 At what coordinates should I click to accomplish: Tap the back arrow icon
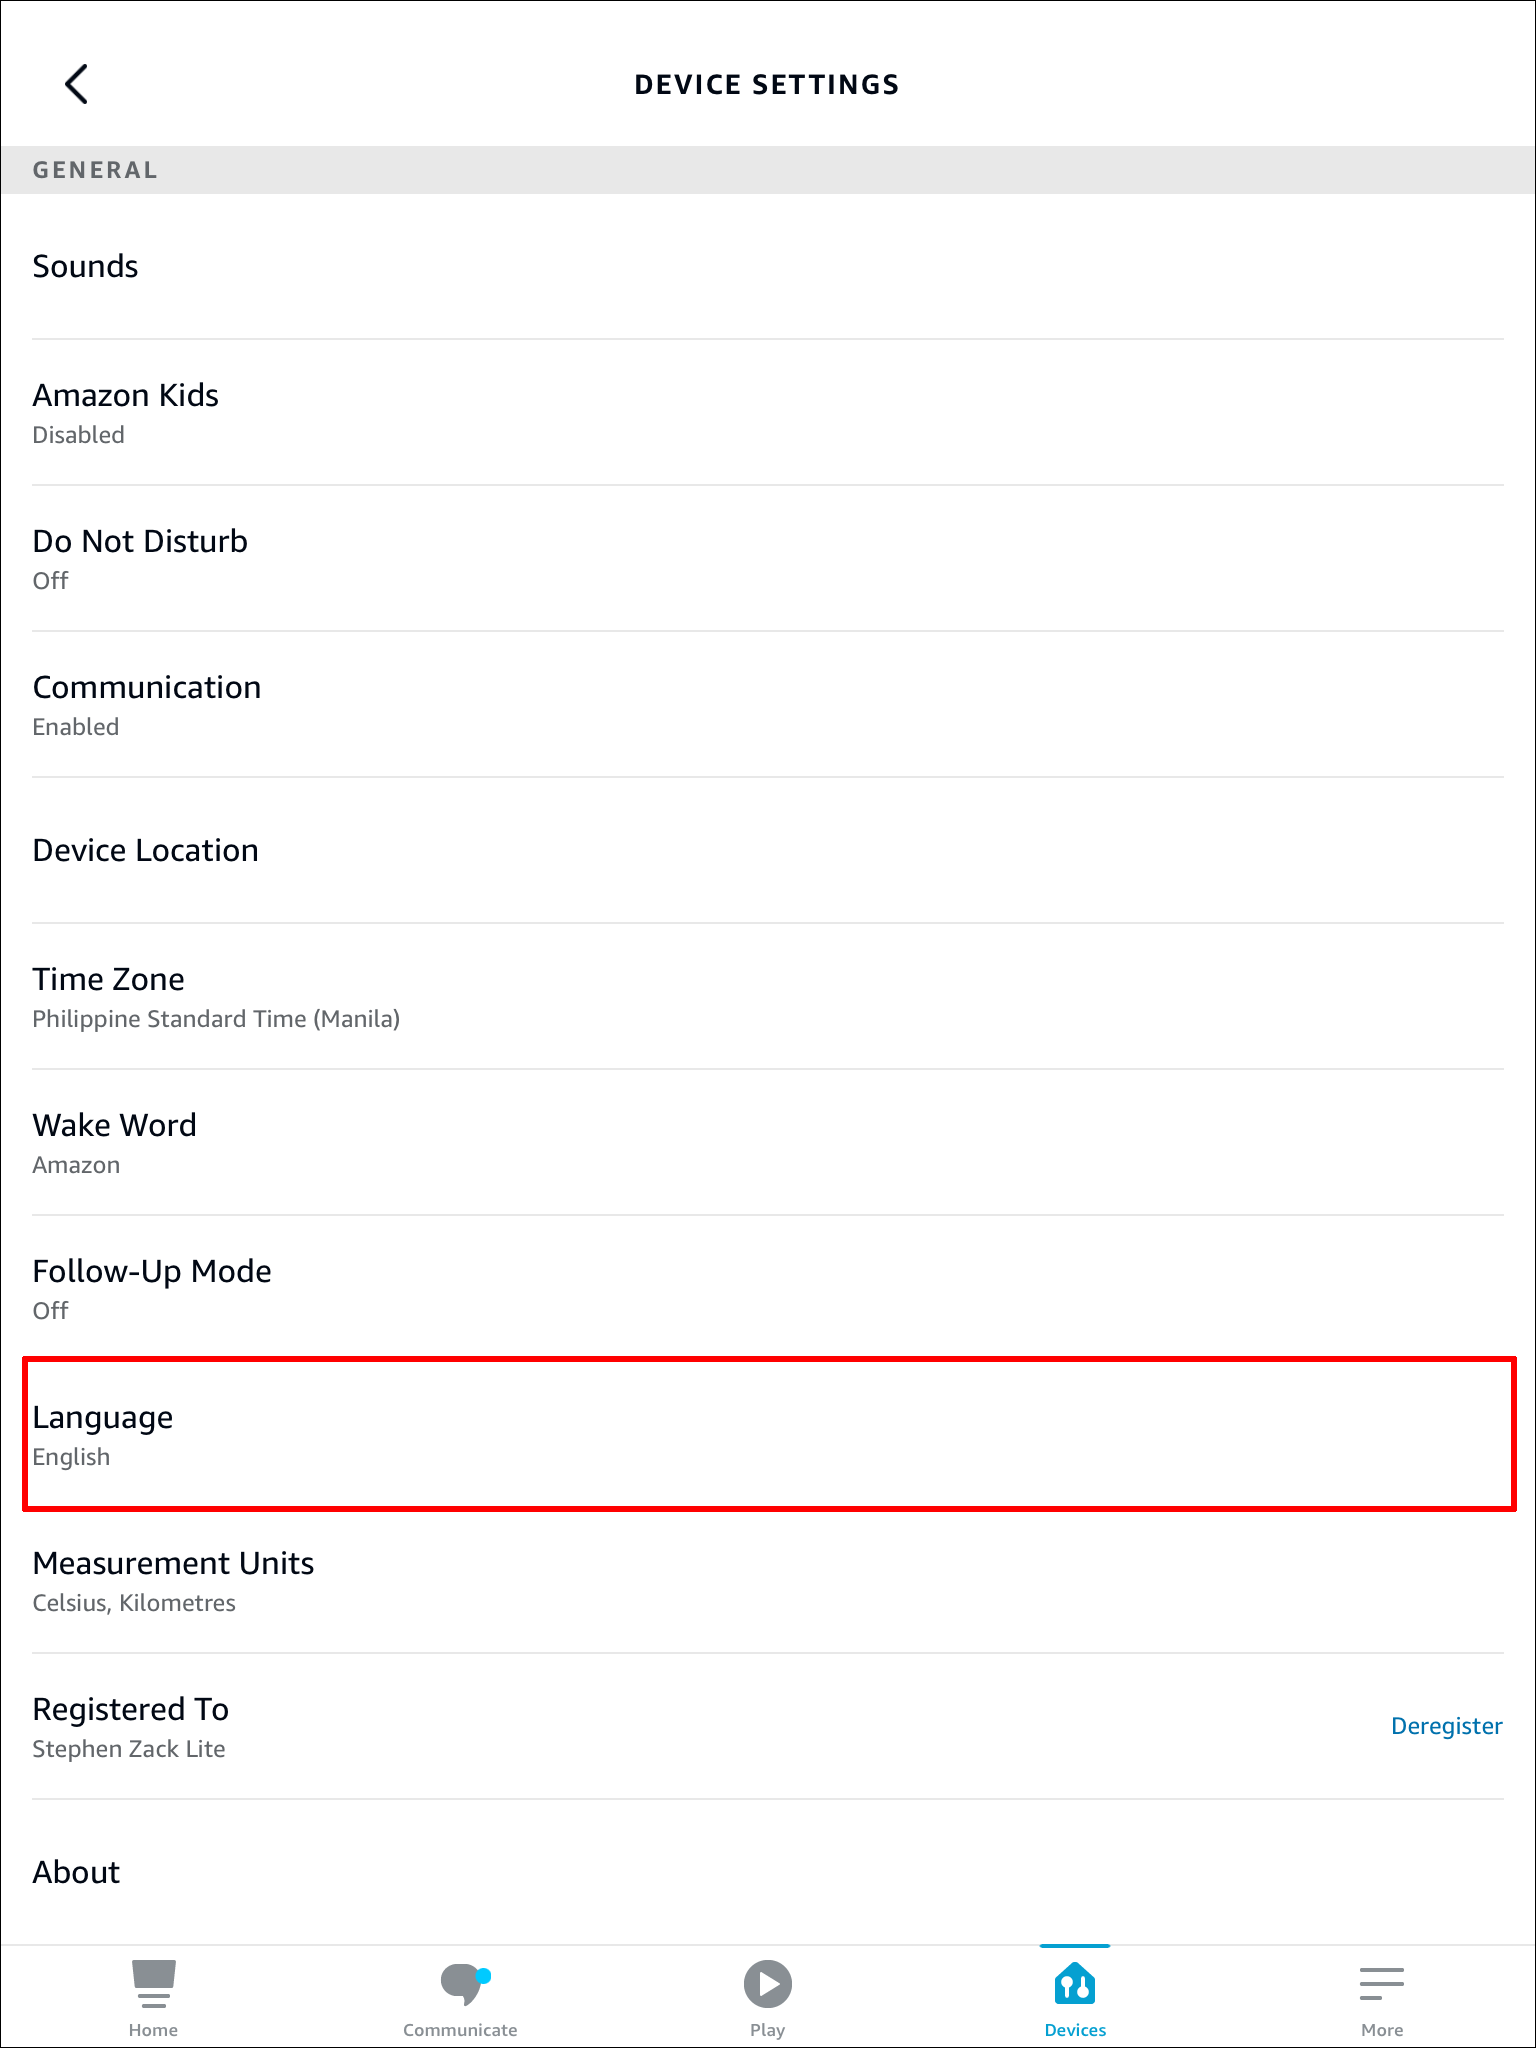[x=77, y=84]
